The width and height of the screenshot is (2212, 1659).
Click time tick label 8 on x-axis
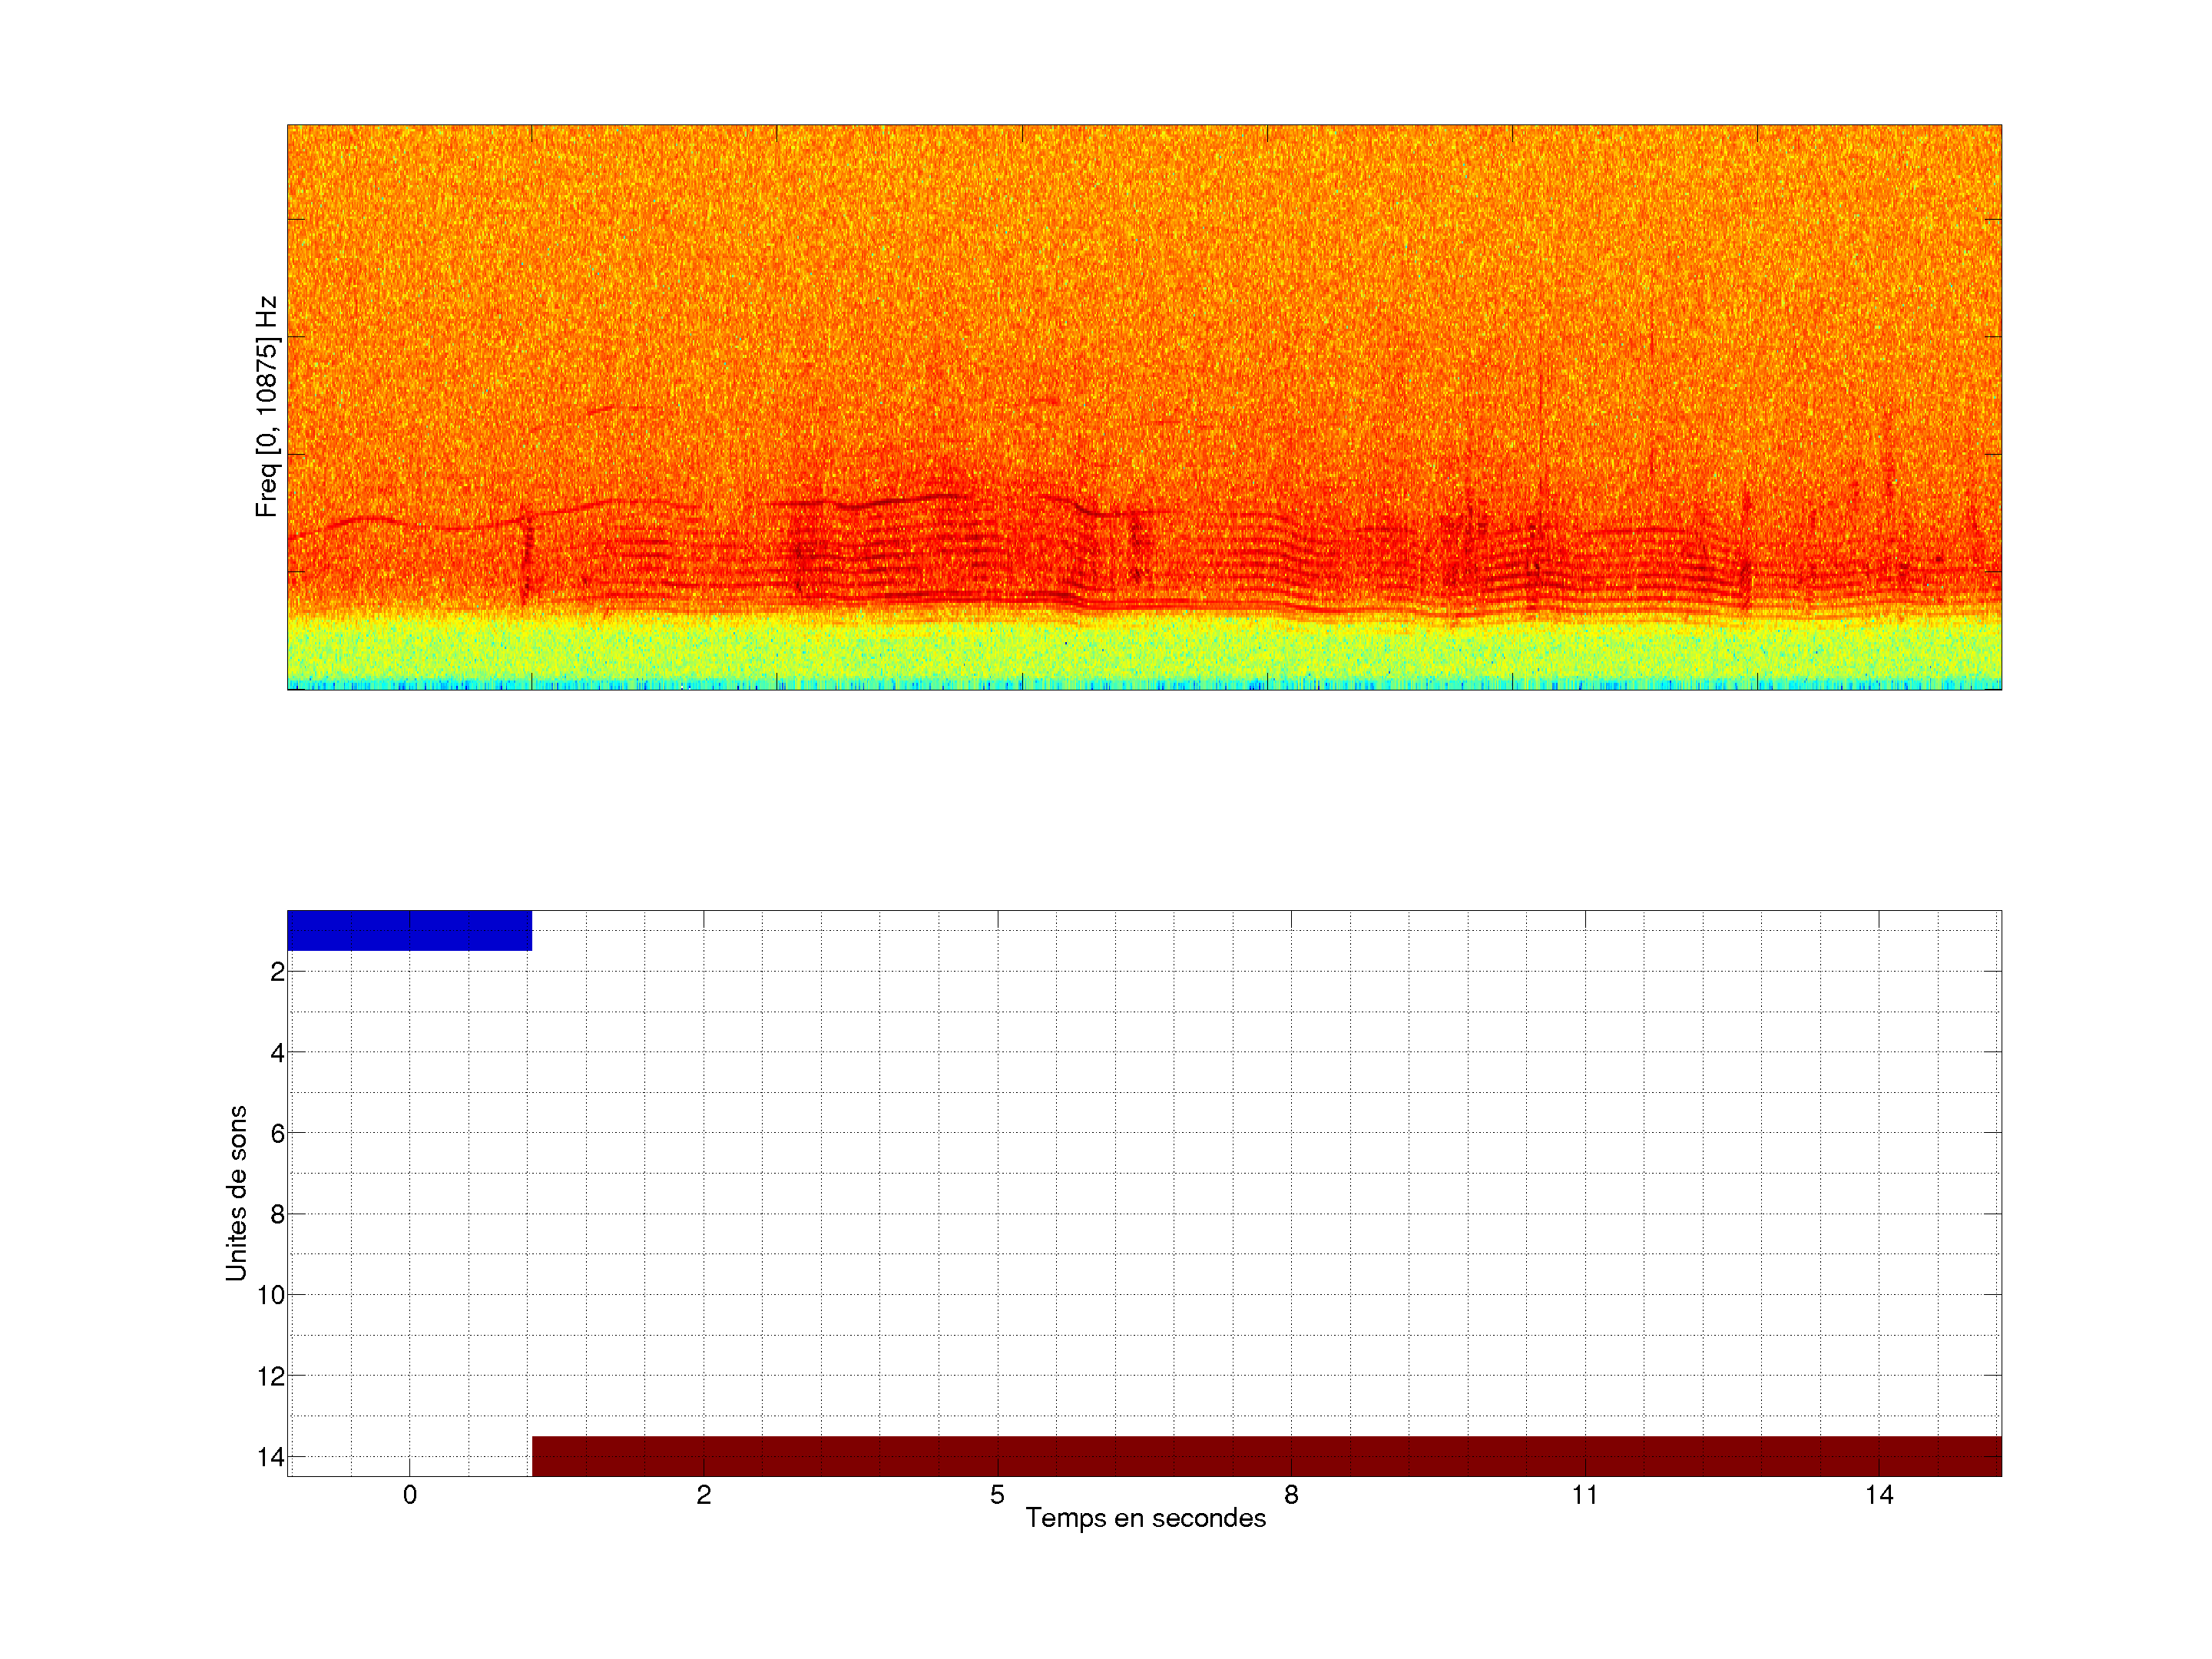pyautogui.click(x=1291, y=1495)
